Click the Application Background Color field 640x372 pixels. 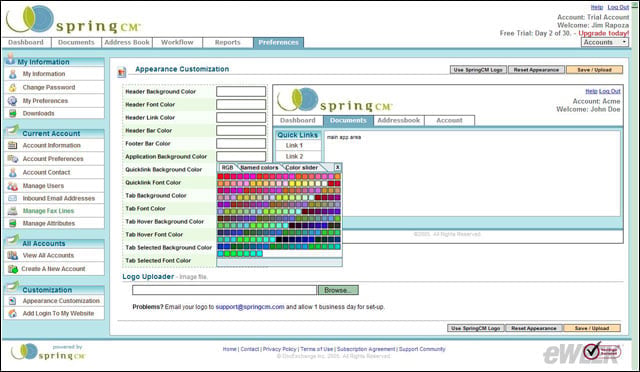(241, 156)
